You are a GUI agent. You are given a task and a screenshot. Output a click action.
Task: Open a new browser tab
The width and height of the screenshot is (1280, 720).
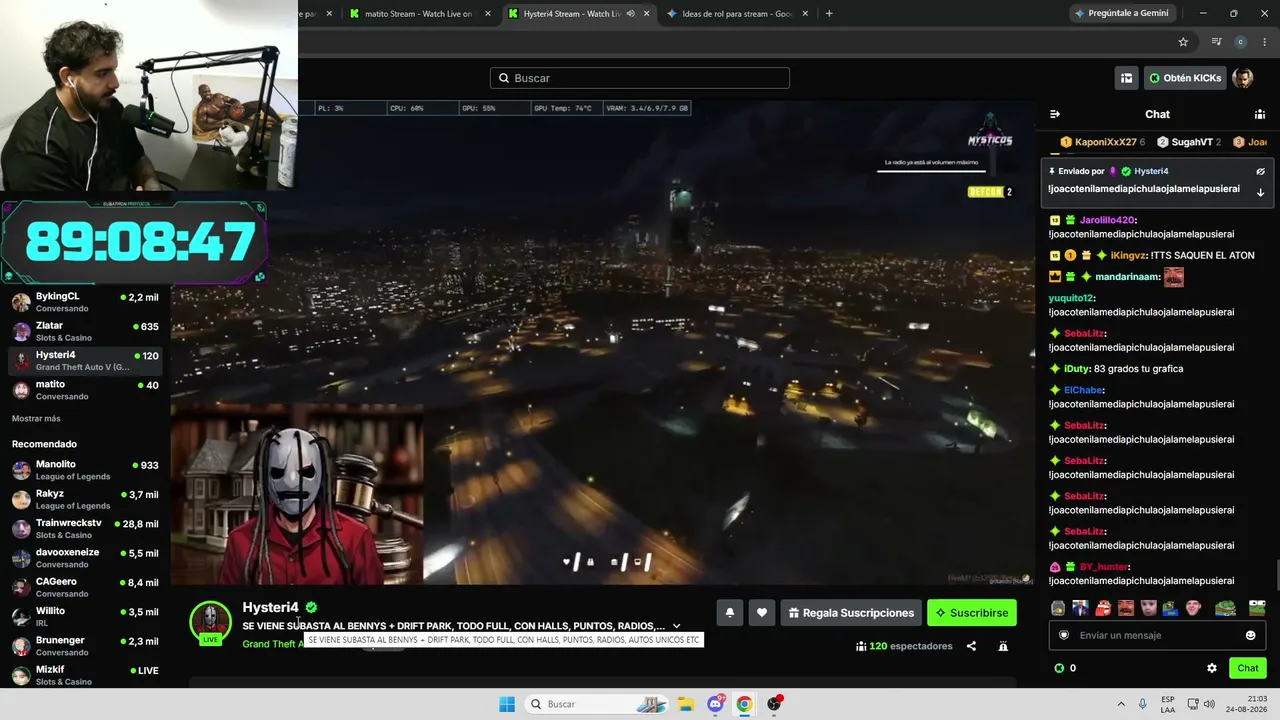coord(829,14)
